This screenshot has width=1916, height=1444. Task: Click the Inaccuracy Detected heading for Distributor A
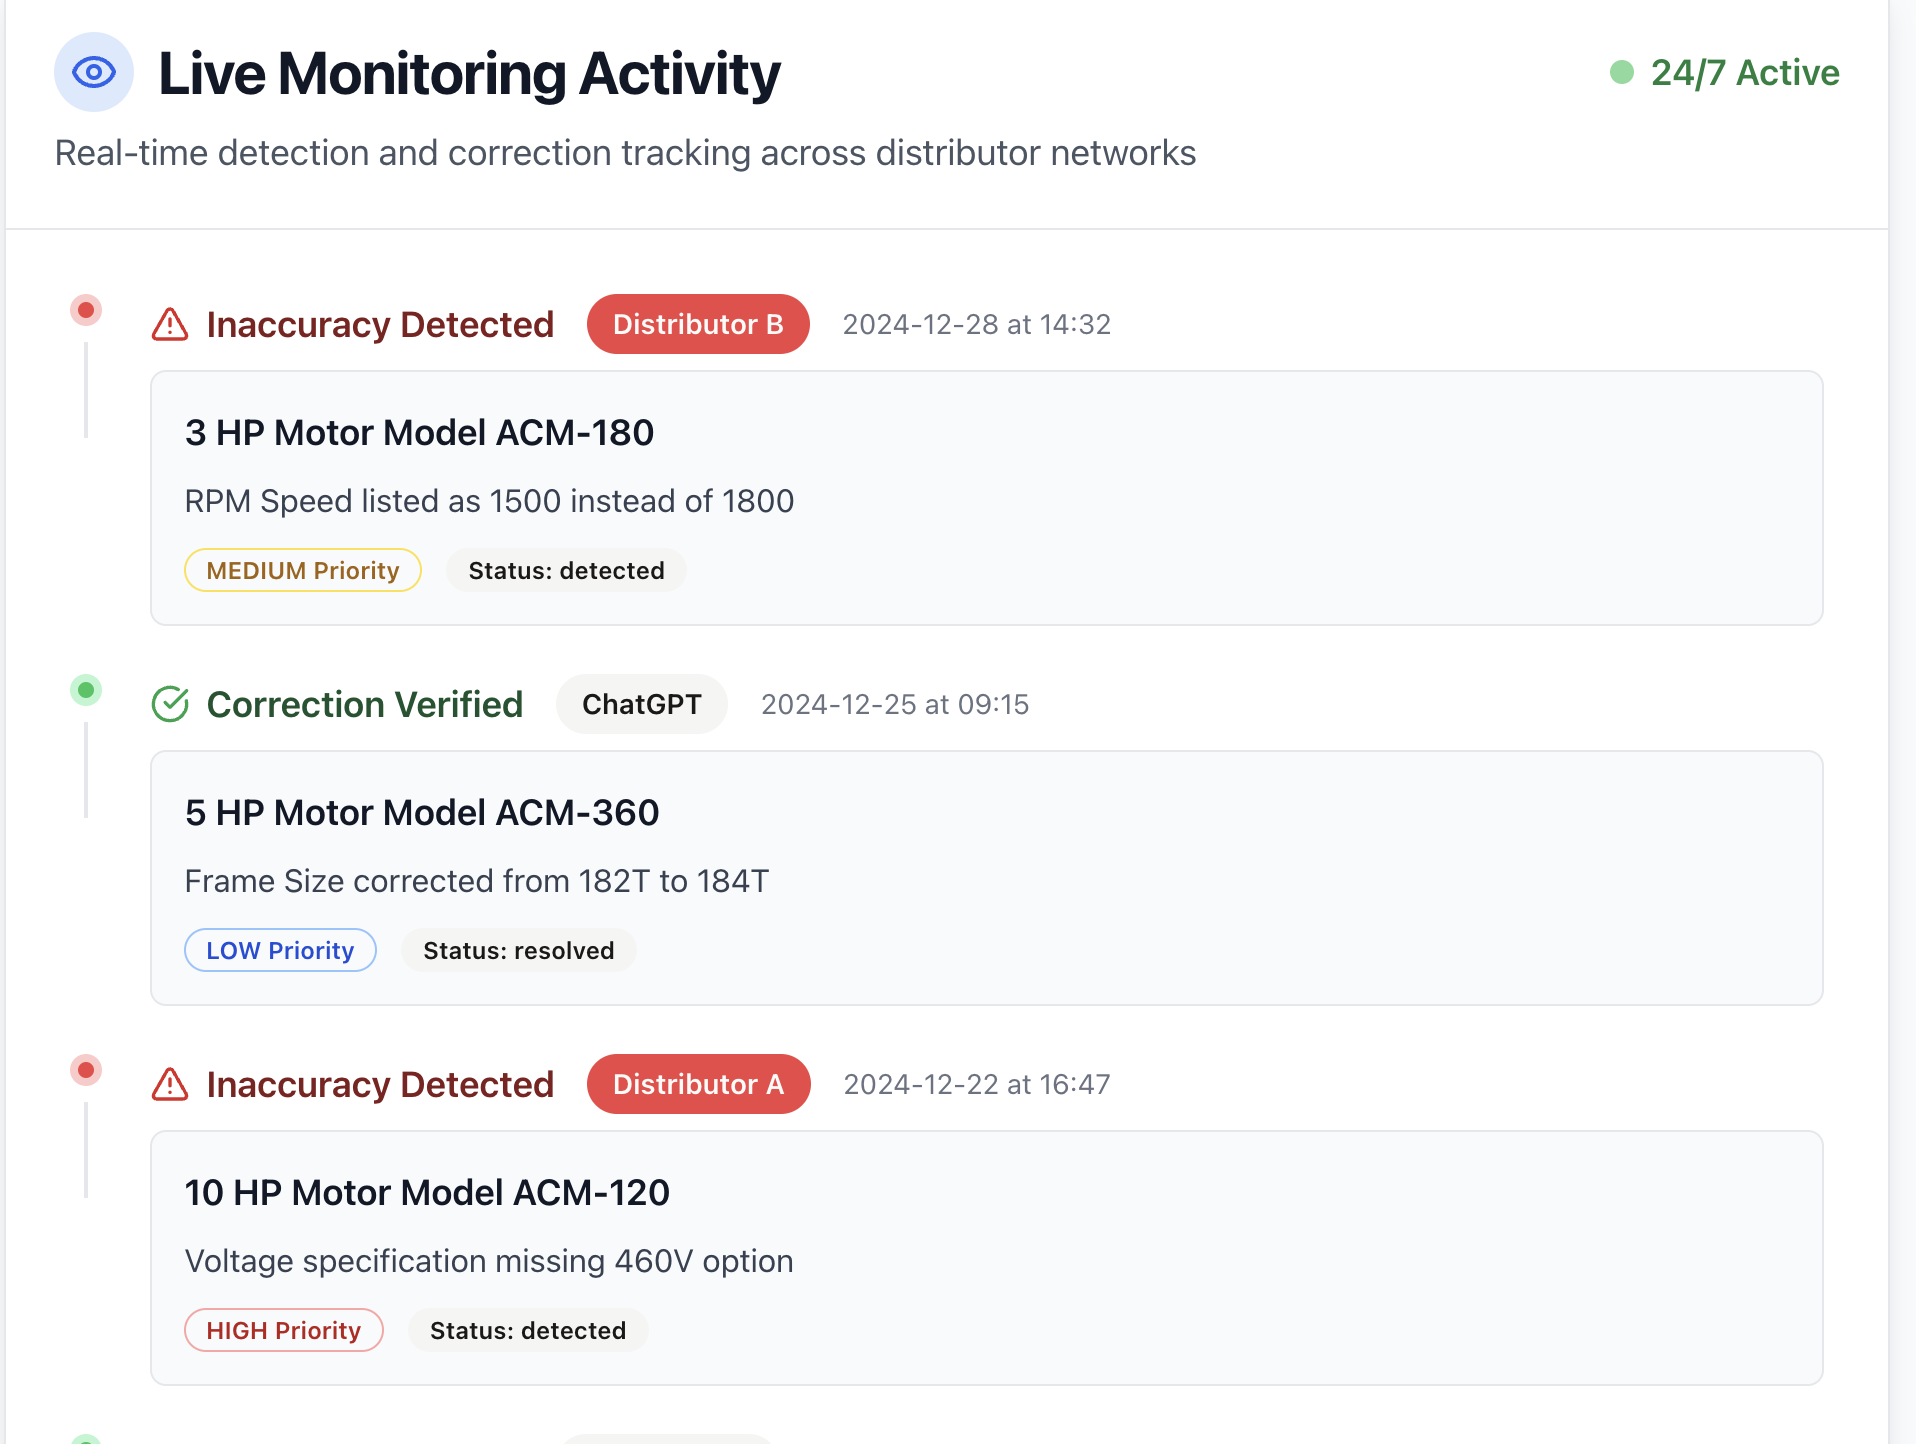pyautogui.click(x=380, y=1084)
